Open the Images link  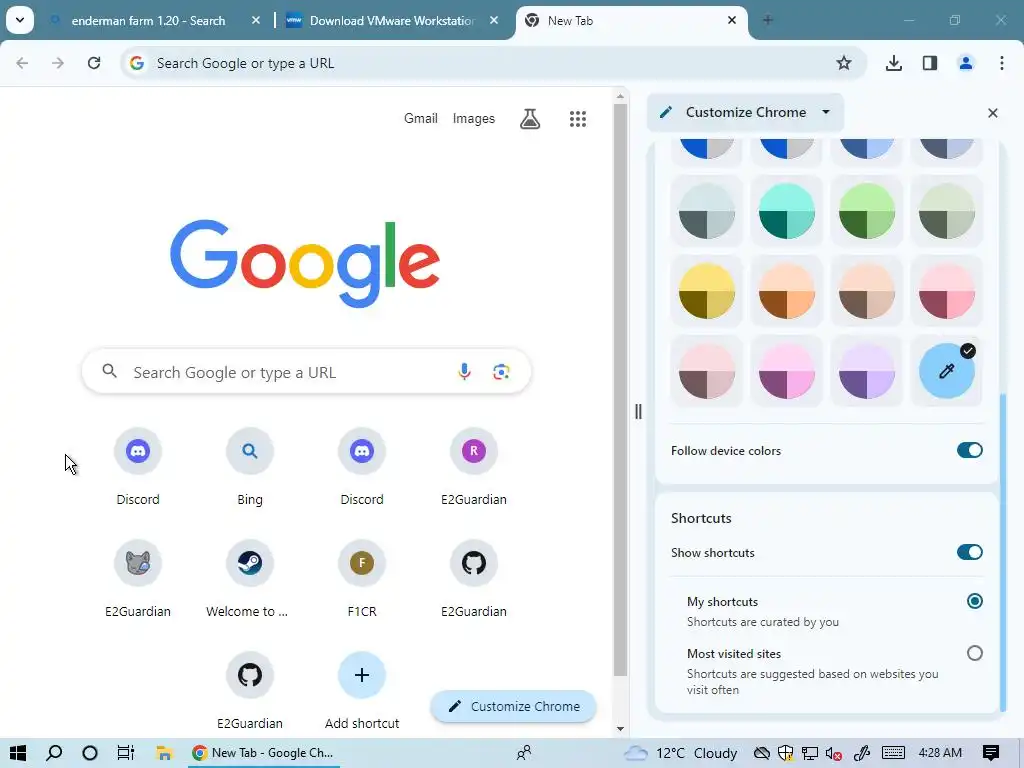473,119
